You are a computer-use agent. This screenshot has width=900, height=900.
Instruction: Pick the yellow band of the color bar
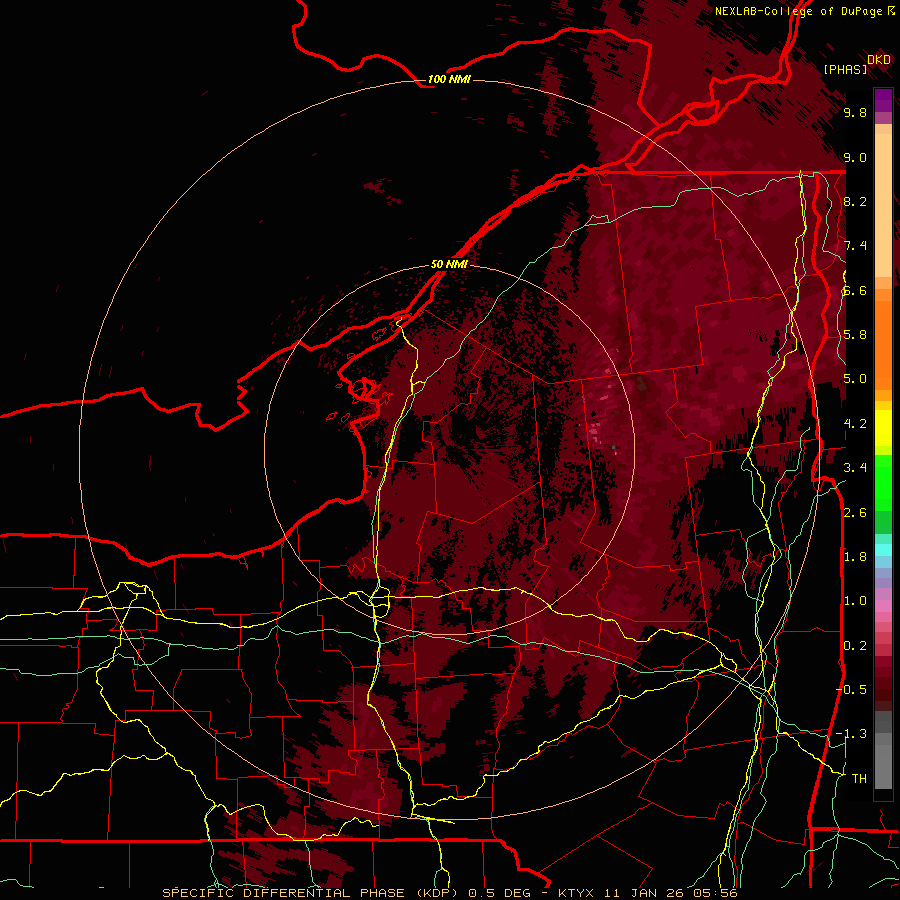(883, 428)
